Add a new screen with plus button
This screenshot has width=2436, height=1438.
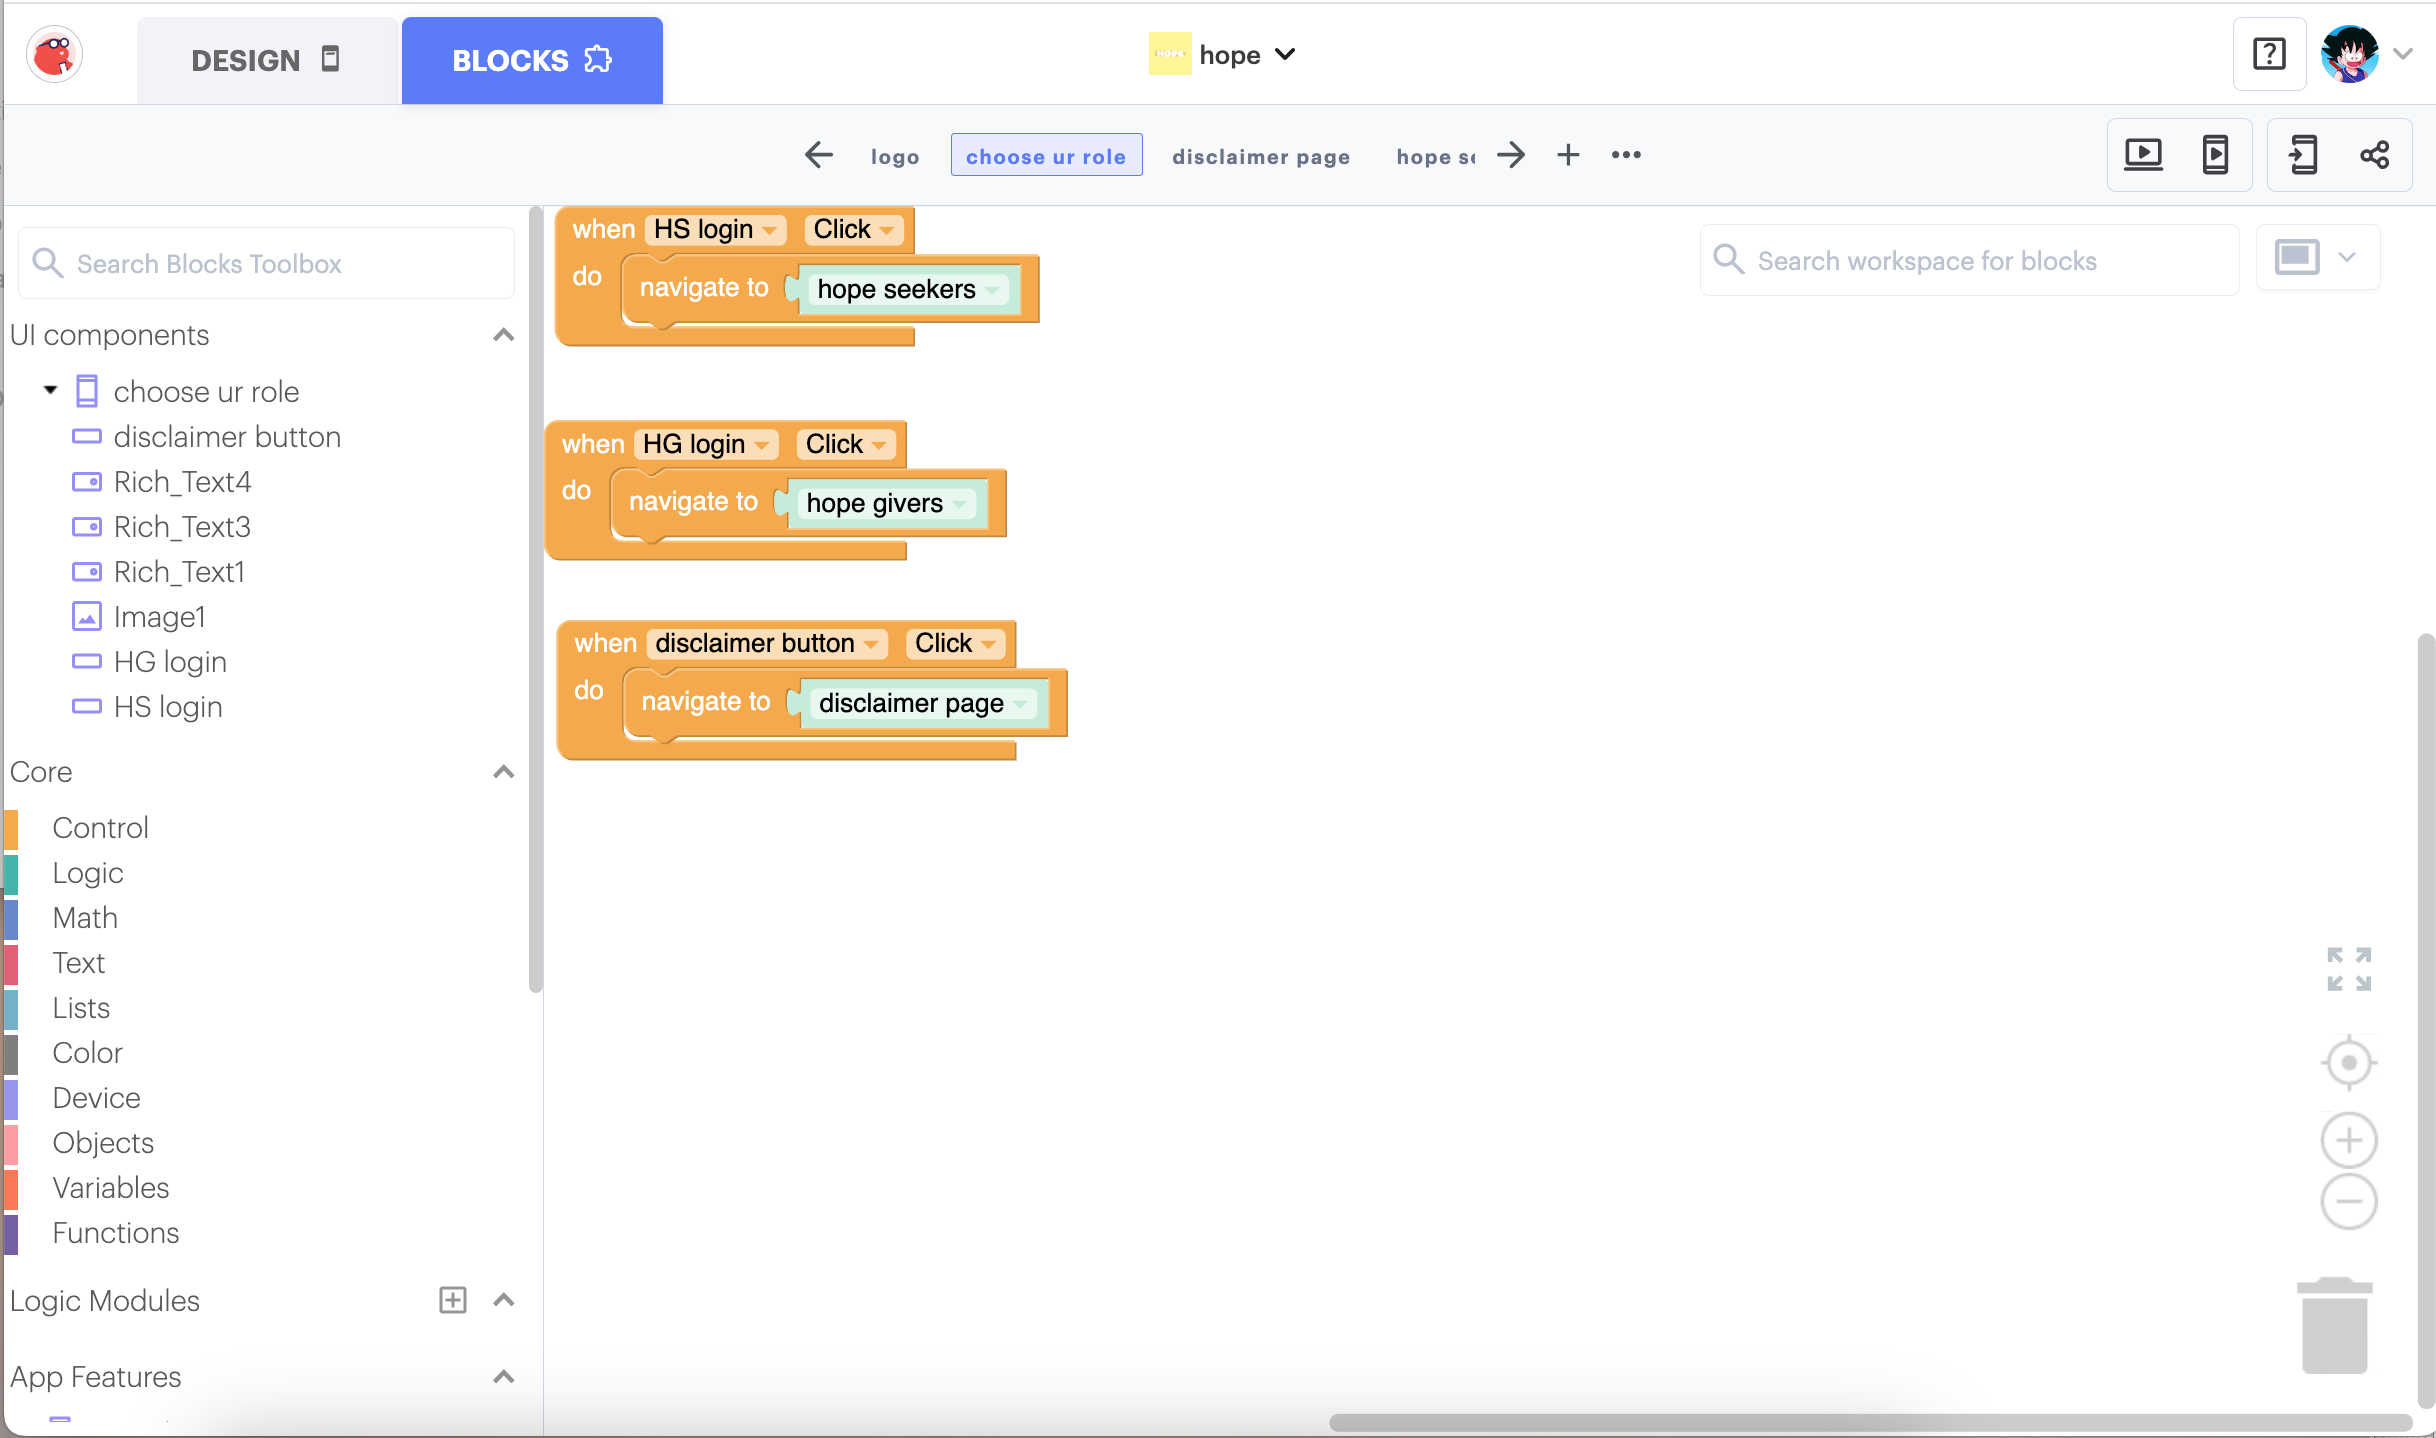coord(1568,155)
